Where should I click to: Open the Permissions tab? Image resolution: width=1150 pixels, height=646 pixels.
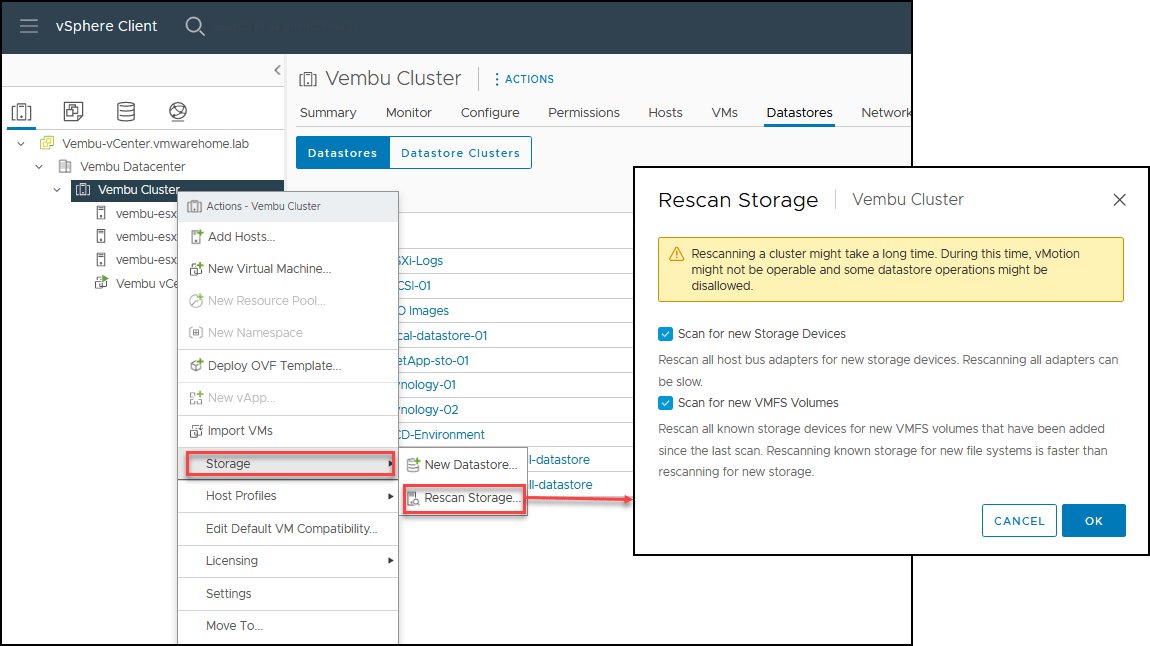[x=584, y=113]
